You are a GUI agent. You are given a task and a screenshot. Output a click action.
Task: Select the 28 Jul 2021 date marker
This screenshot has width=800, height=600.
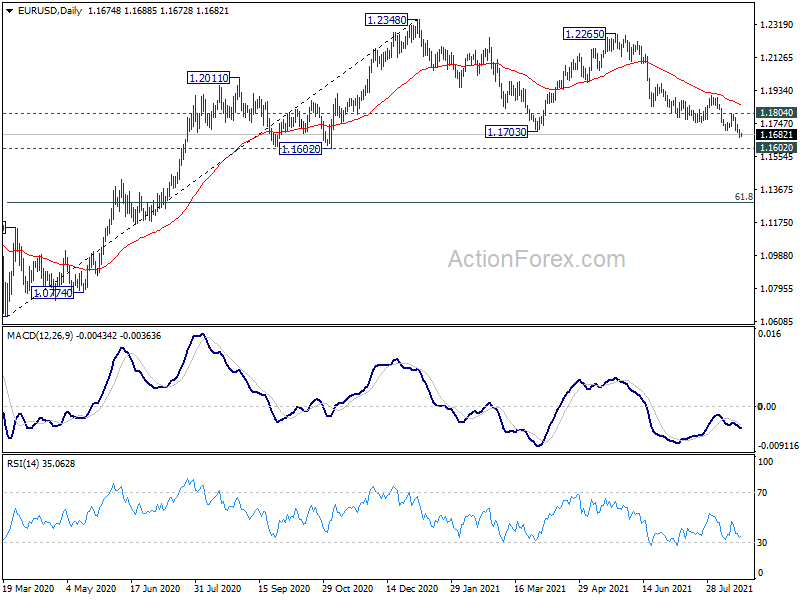coord(730,588)
